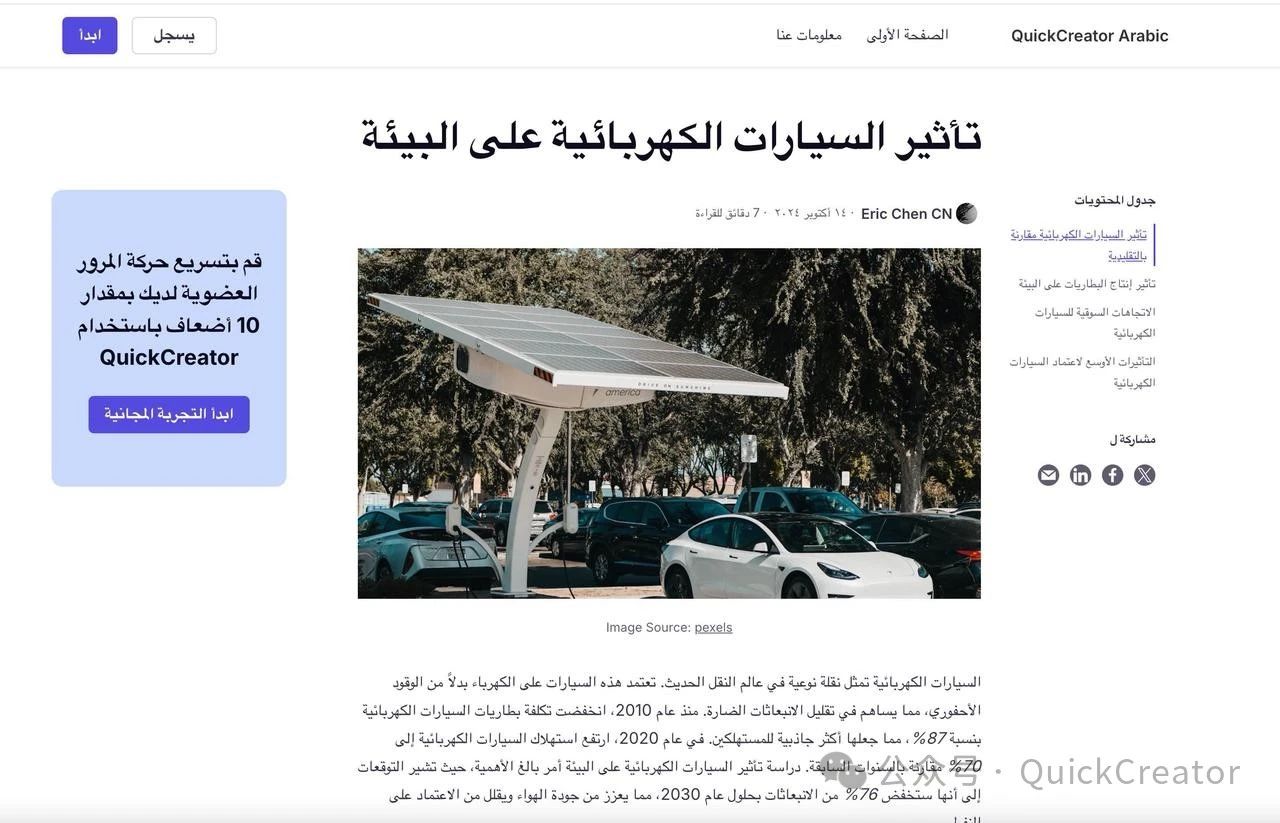Jump to تأثير السيارات الكهربائية مقارنة بالتقليدية section

(1078, 245)
